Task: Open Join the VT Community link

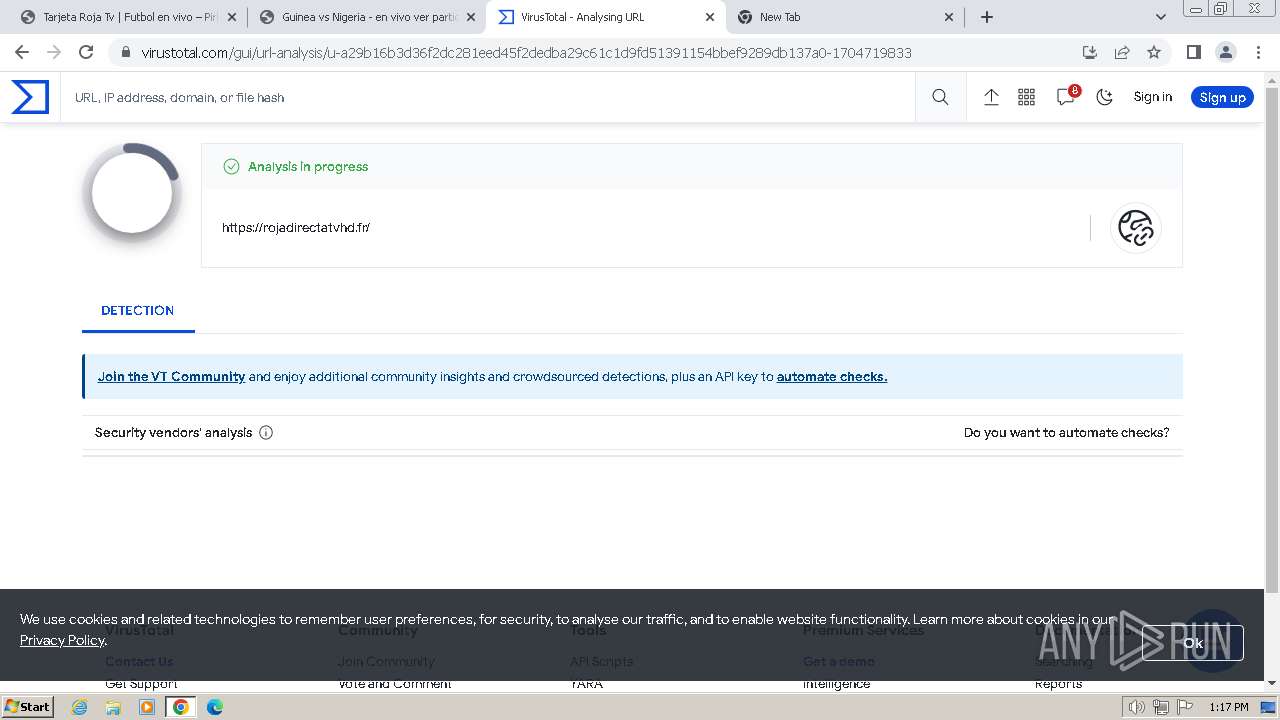Action: [x=171, y=377]
